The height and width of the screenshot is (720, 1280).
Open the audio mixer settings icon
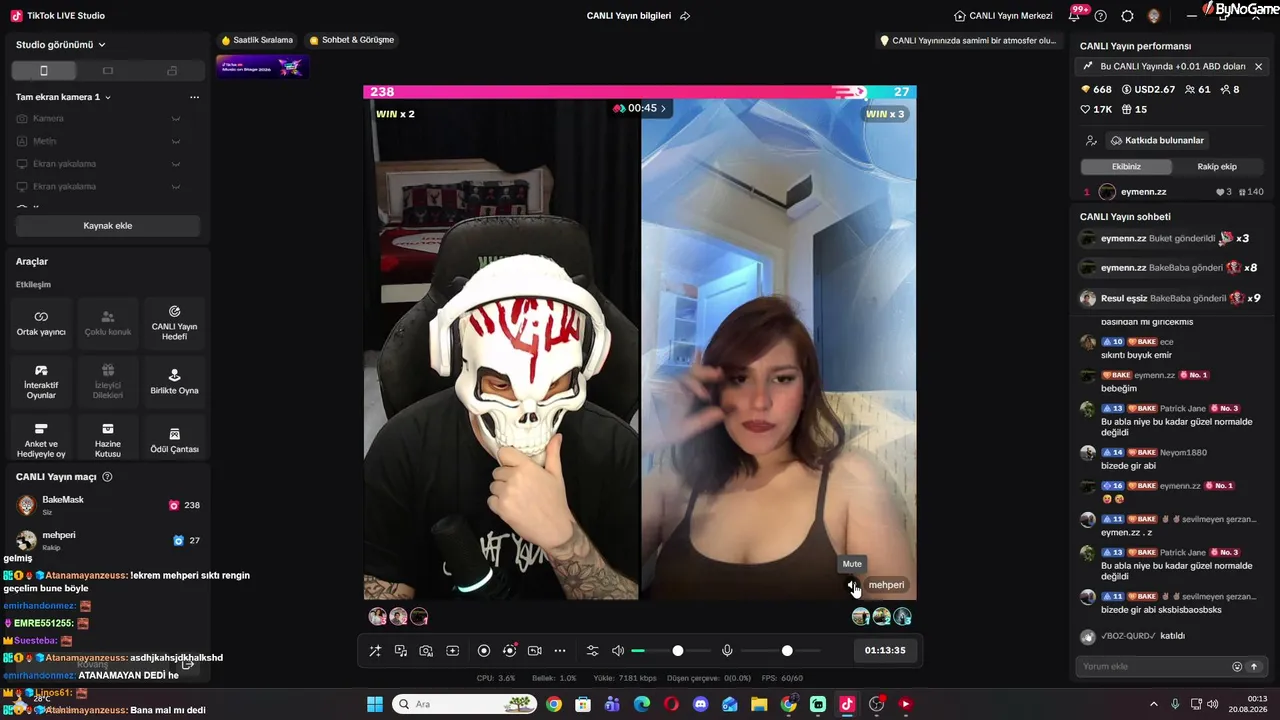592,651
